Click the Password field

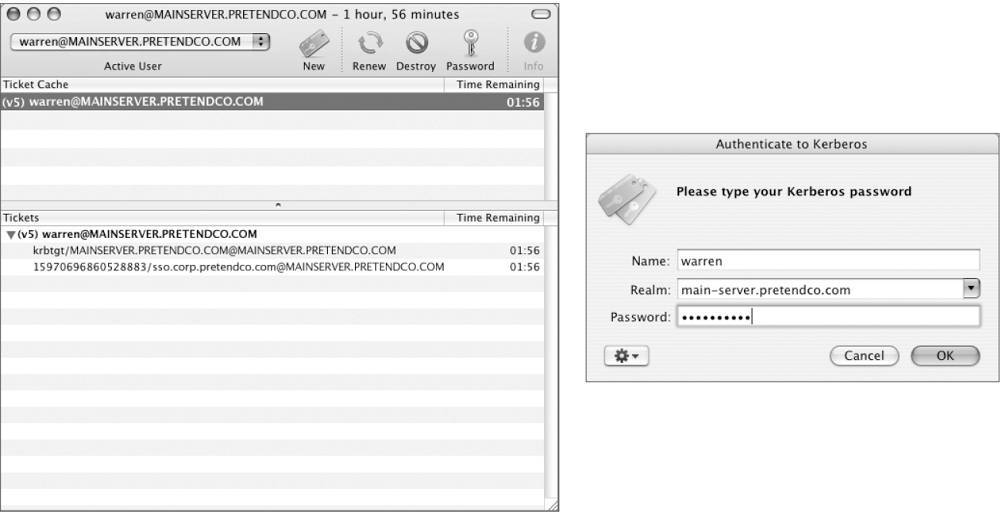(x=828, y=317)
